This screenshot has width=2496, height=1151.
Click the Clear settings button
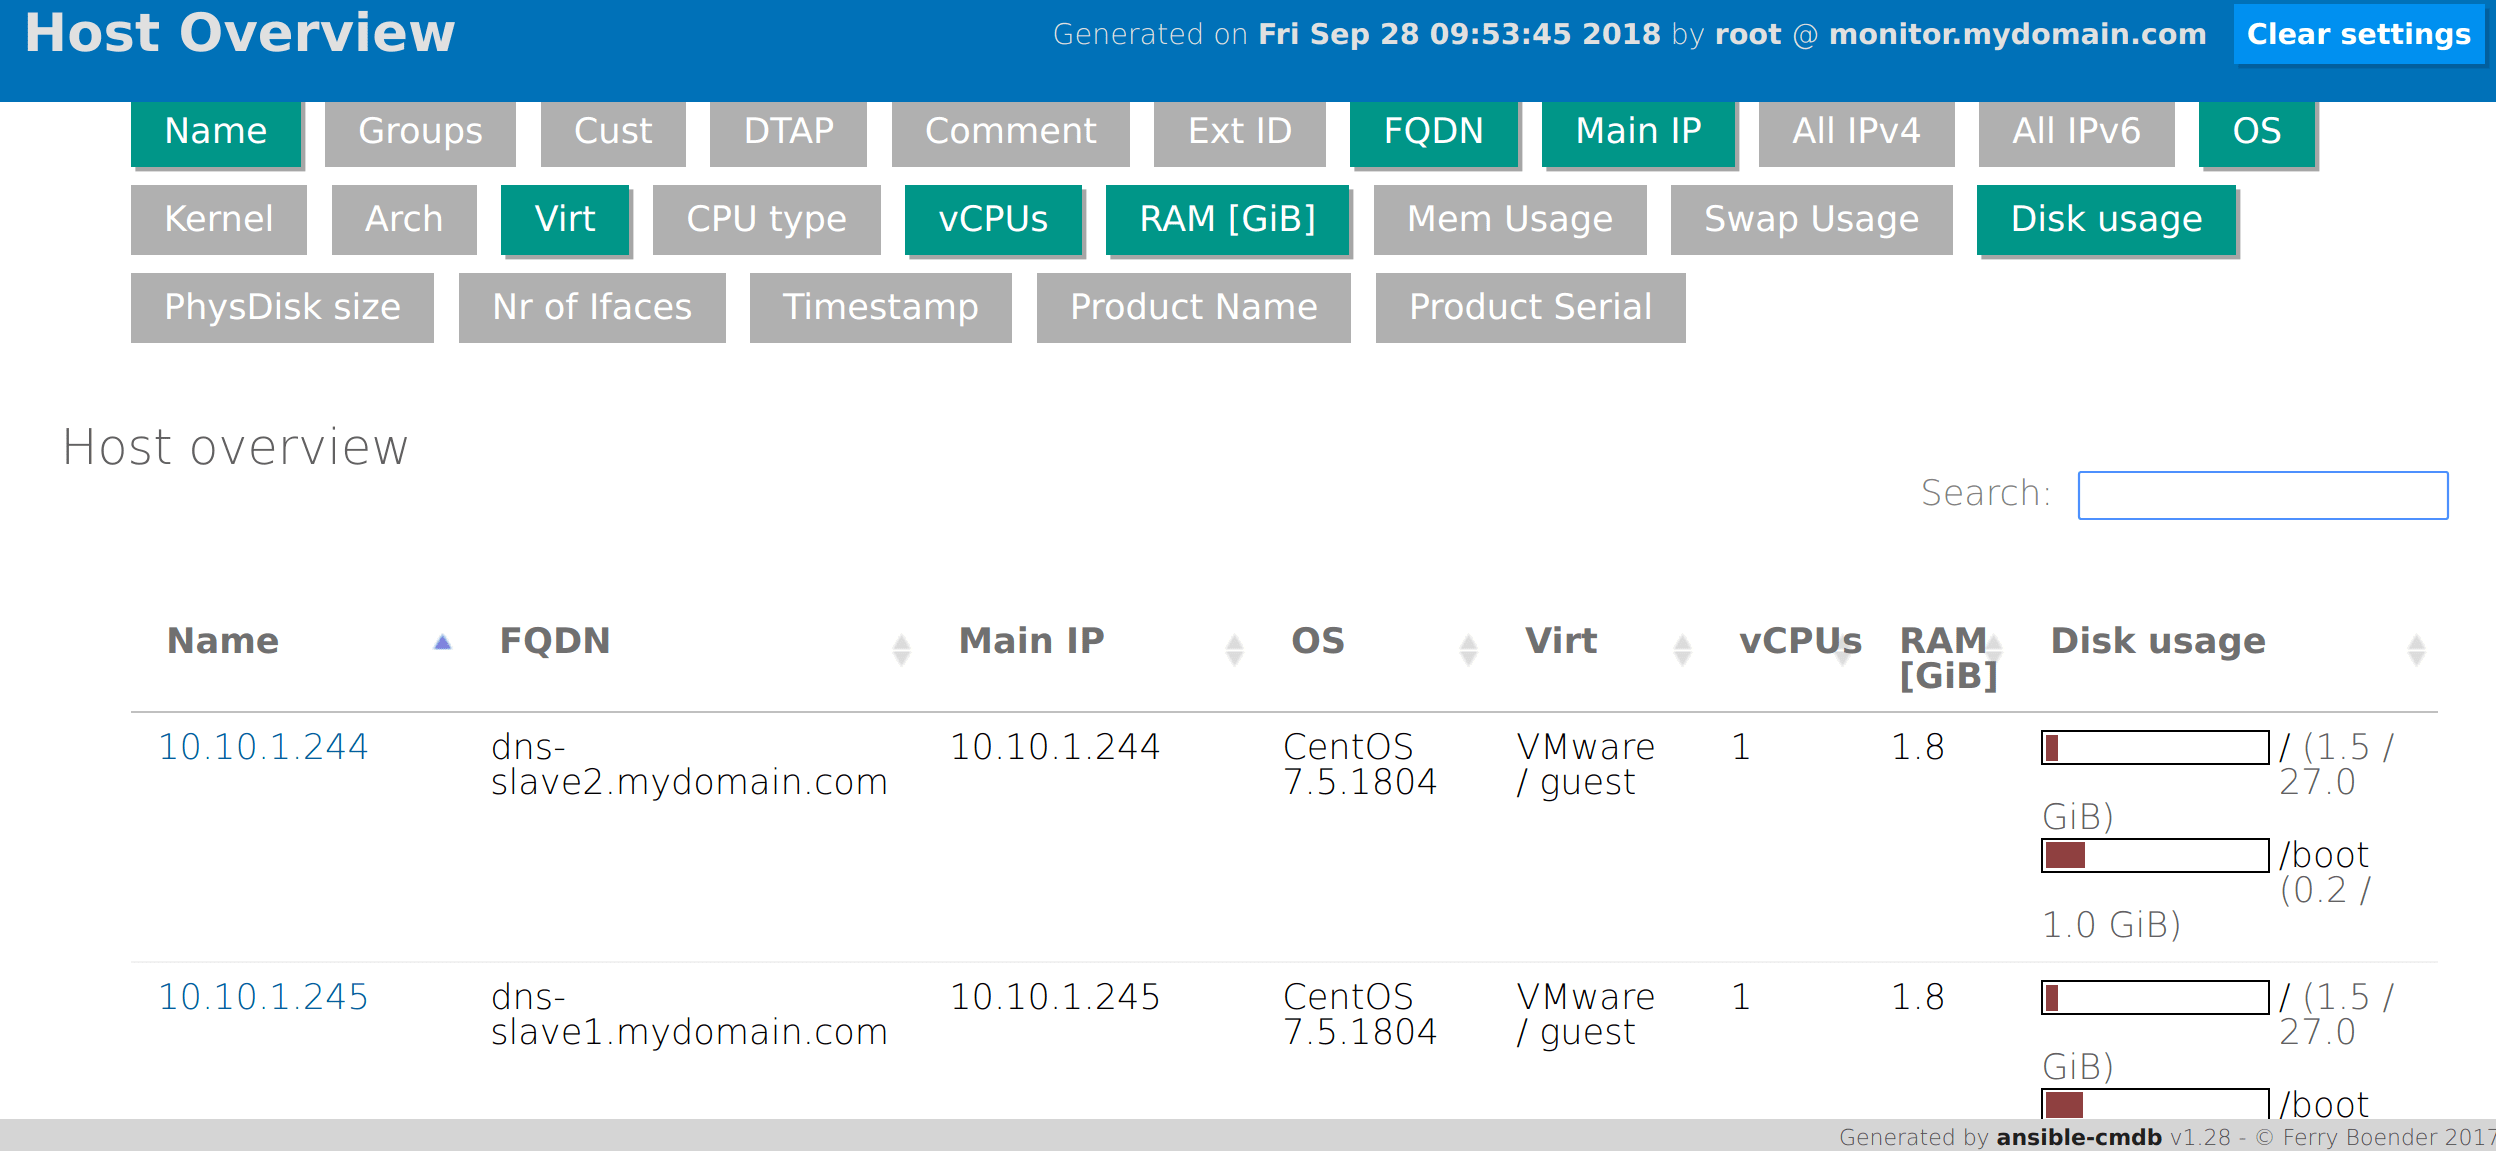click(2358, 33)
